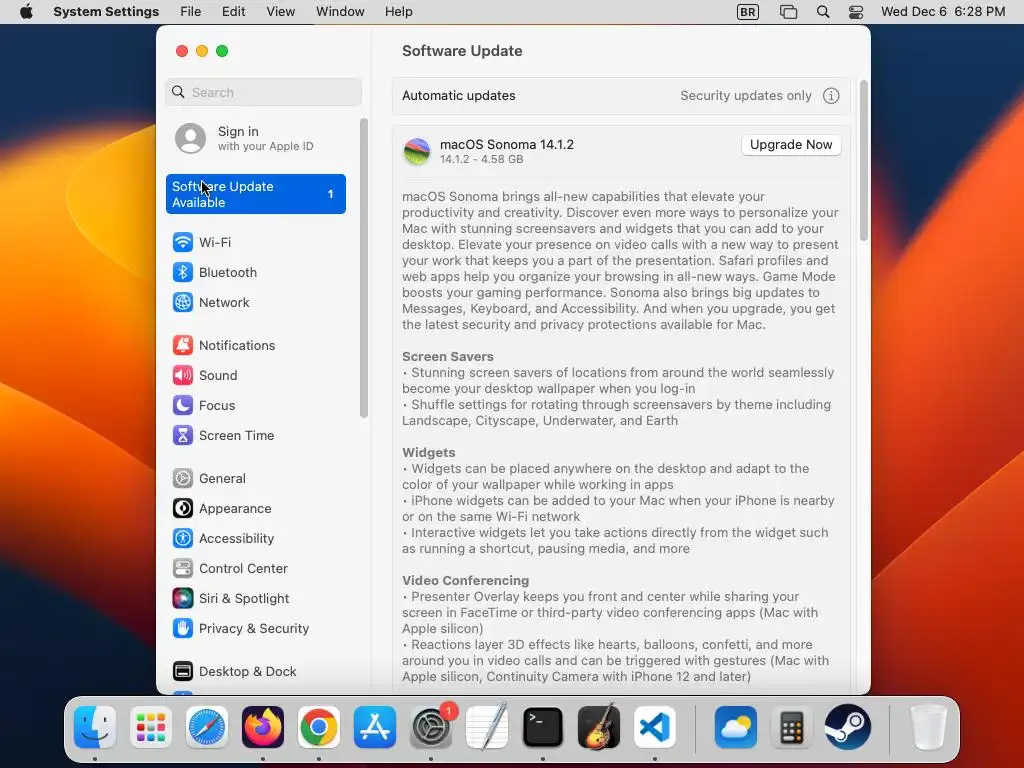Click the Upgrade Now button
Image resolution: width=1024 pixels, height=768 pixels.
[791, 145]
